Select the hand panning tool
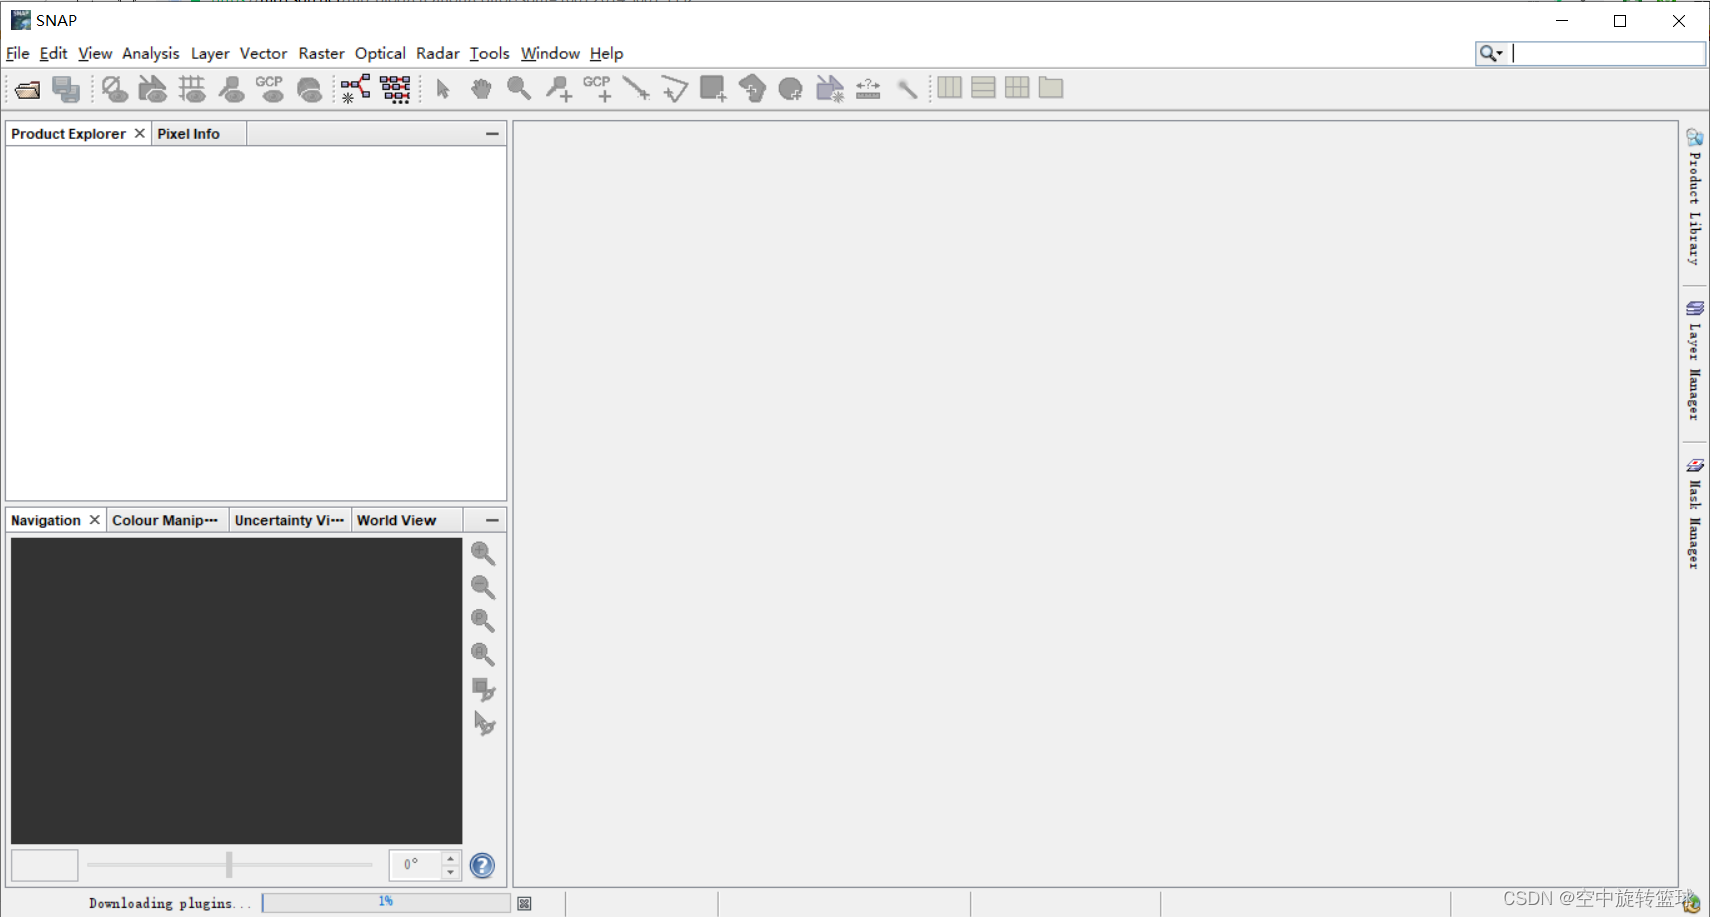 point(481,89)
